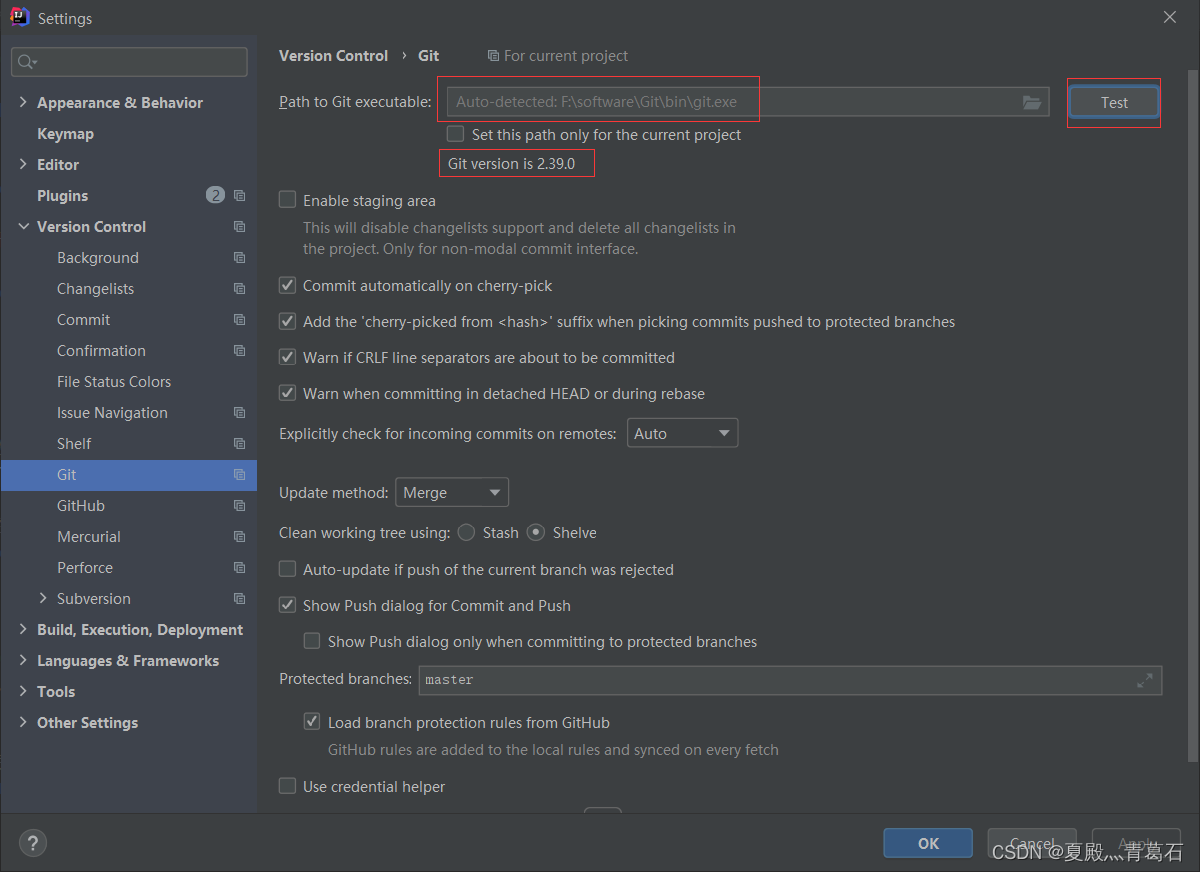Enable Show Push dialog only for protected branches
Image resolution: width=1200 pixels, height=872 pixels.
(x=312, y=642)
